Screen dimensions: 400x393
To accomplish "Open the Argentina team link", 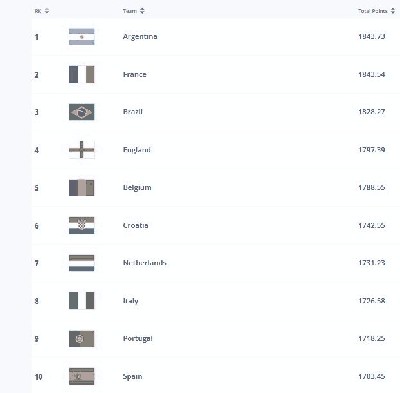I will click(x=140, y=37).
